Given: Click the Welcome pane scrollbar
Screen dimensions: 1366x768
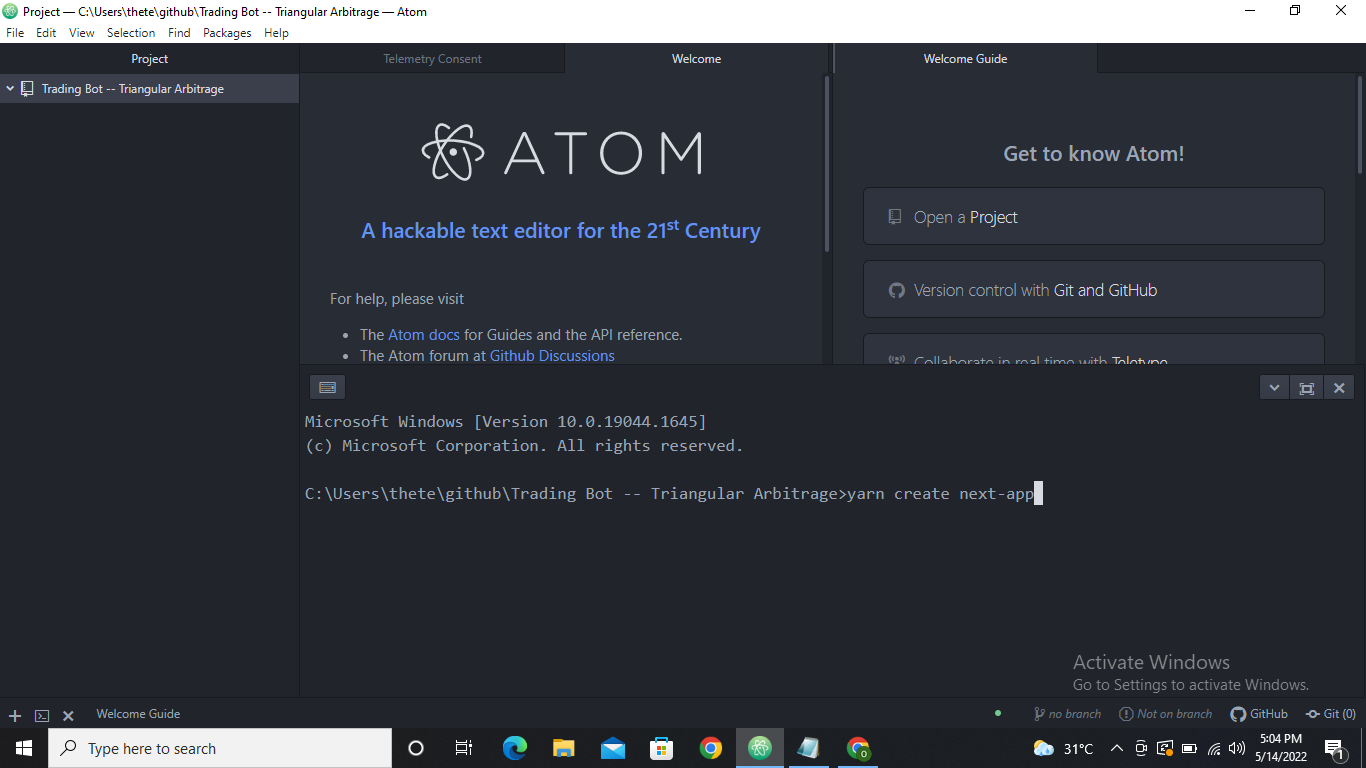Looking at the screenshot, I should (827, 165).
